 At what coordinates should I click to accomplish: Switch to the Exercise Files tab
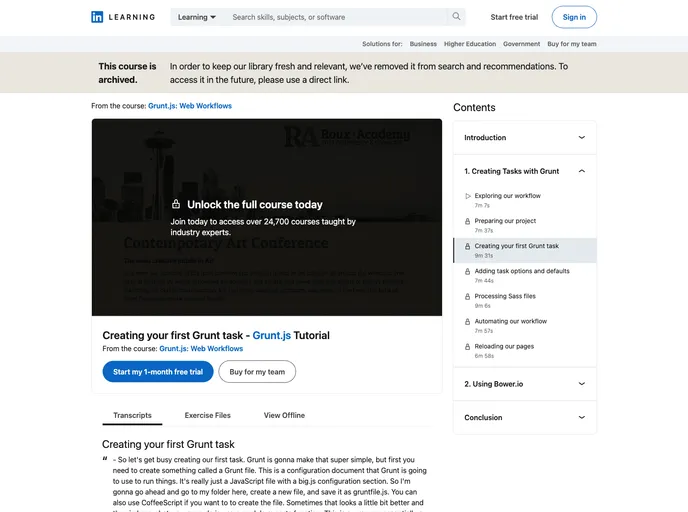[208, 415]
